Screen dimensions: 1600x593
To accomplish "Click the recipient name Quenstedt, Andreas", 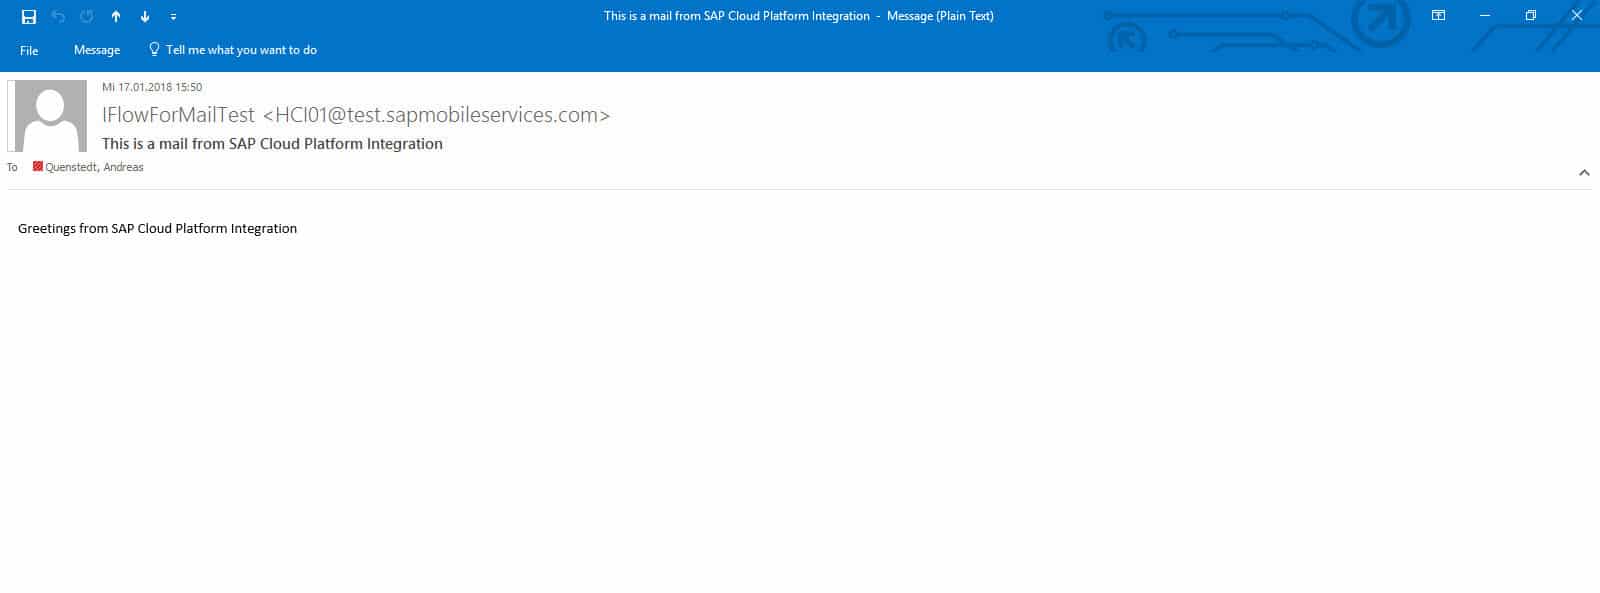I will pyautogui.click(x=94, y=167).
